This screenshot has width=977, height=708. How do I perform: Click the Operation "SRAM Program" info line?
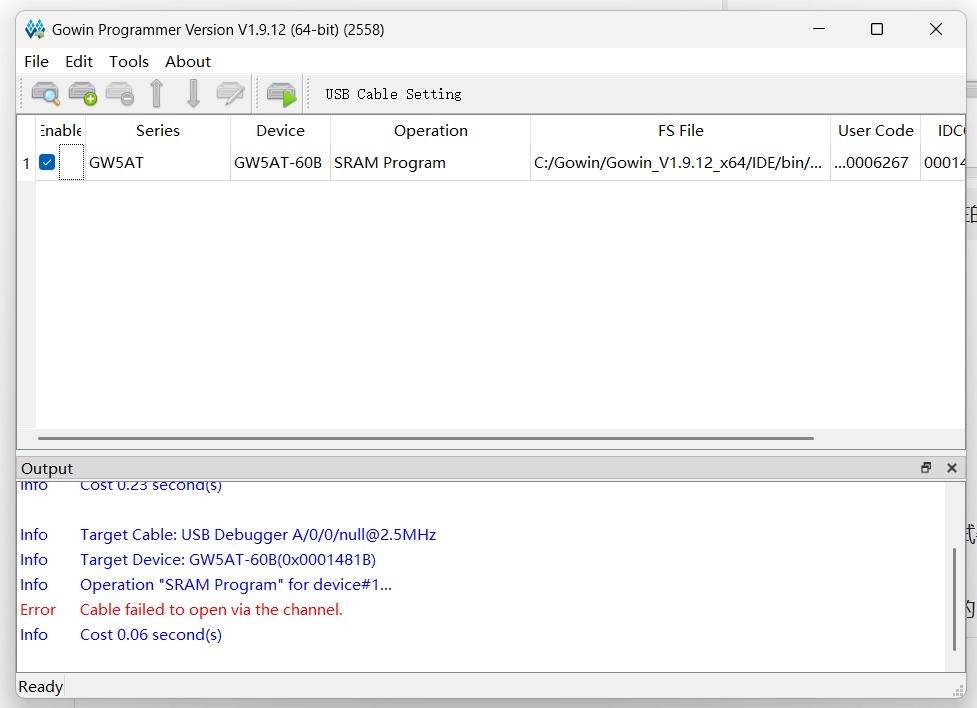coord(236,585)
